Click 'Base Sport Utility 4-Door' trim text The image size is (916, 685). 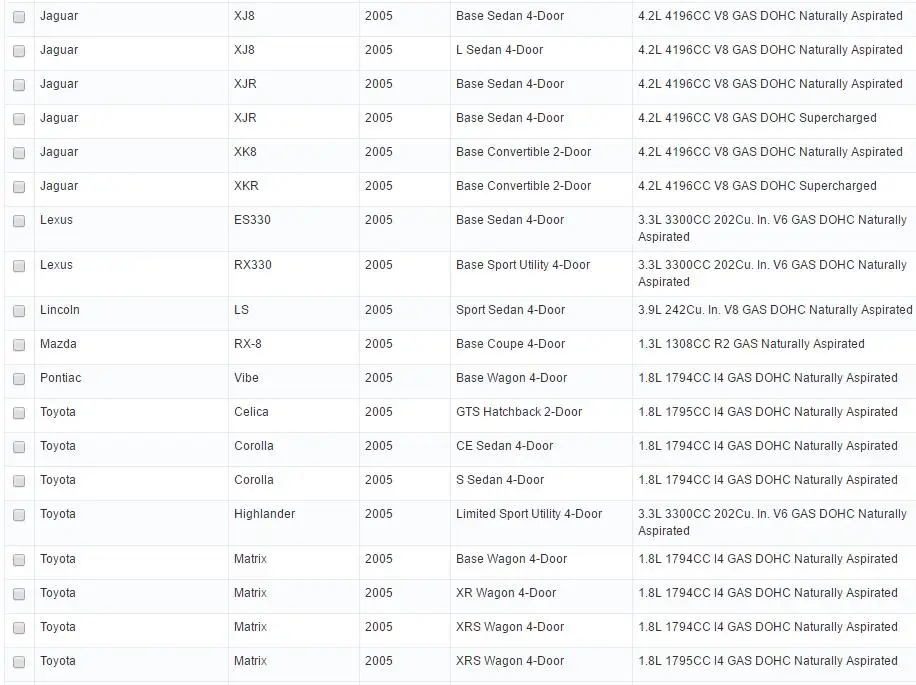[523, 265]
